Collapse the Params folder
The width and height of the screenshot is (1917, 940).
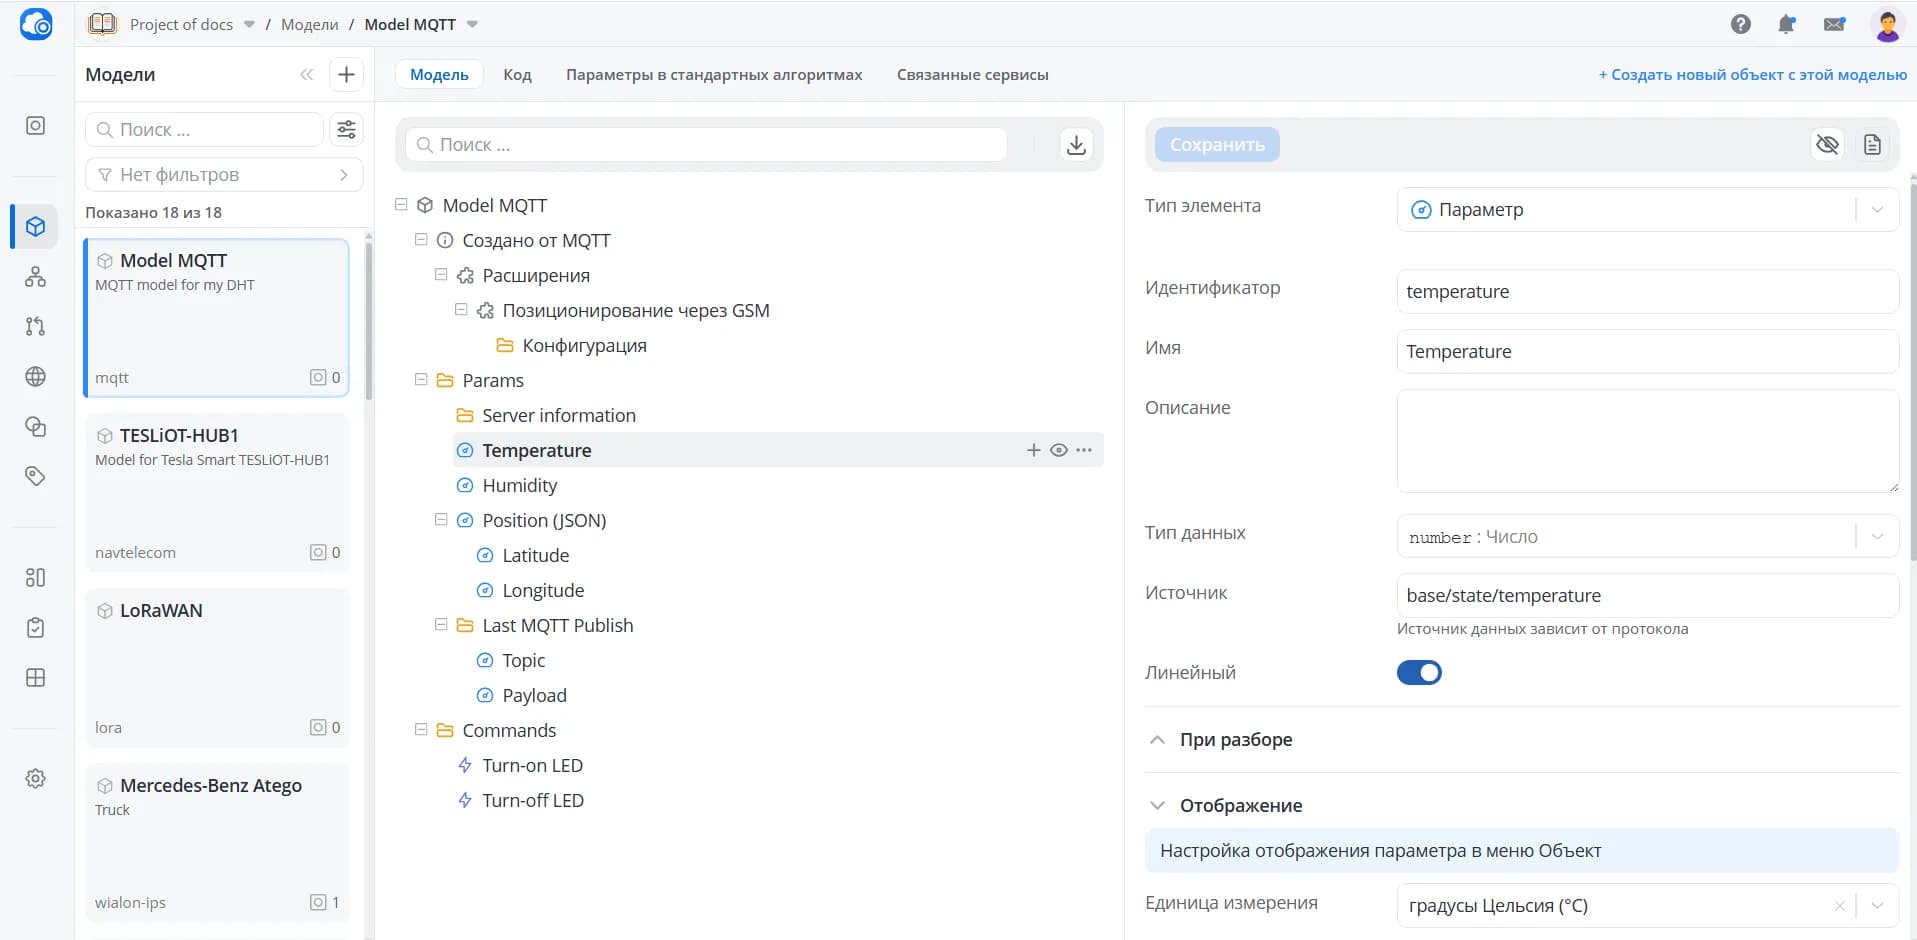(421, 379)
